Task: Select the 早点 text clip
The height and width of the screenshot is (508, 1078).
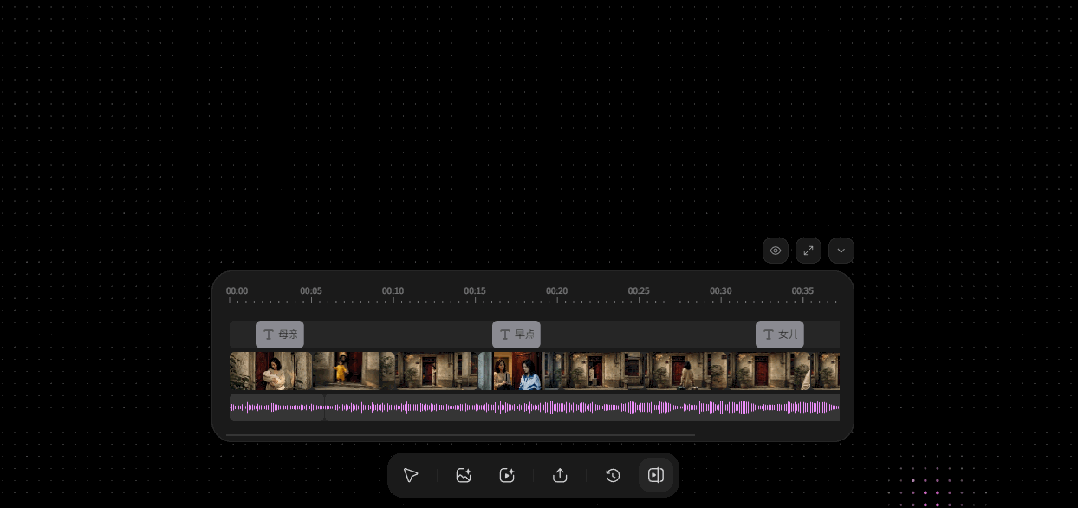Action: click(x=516, y=335)
